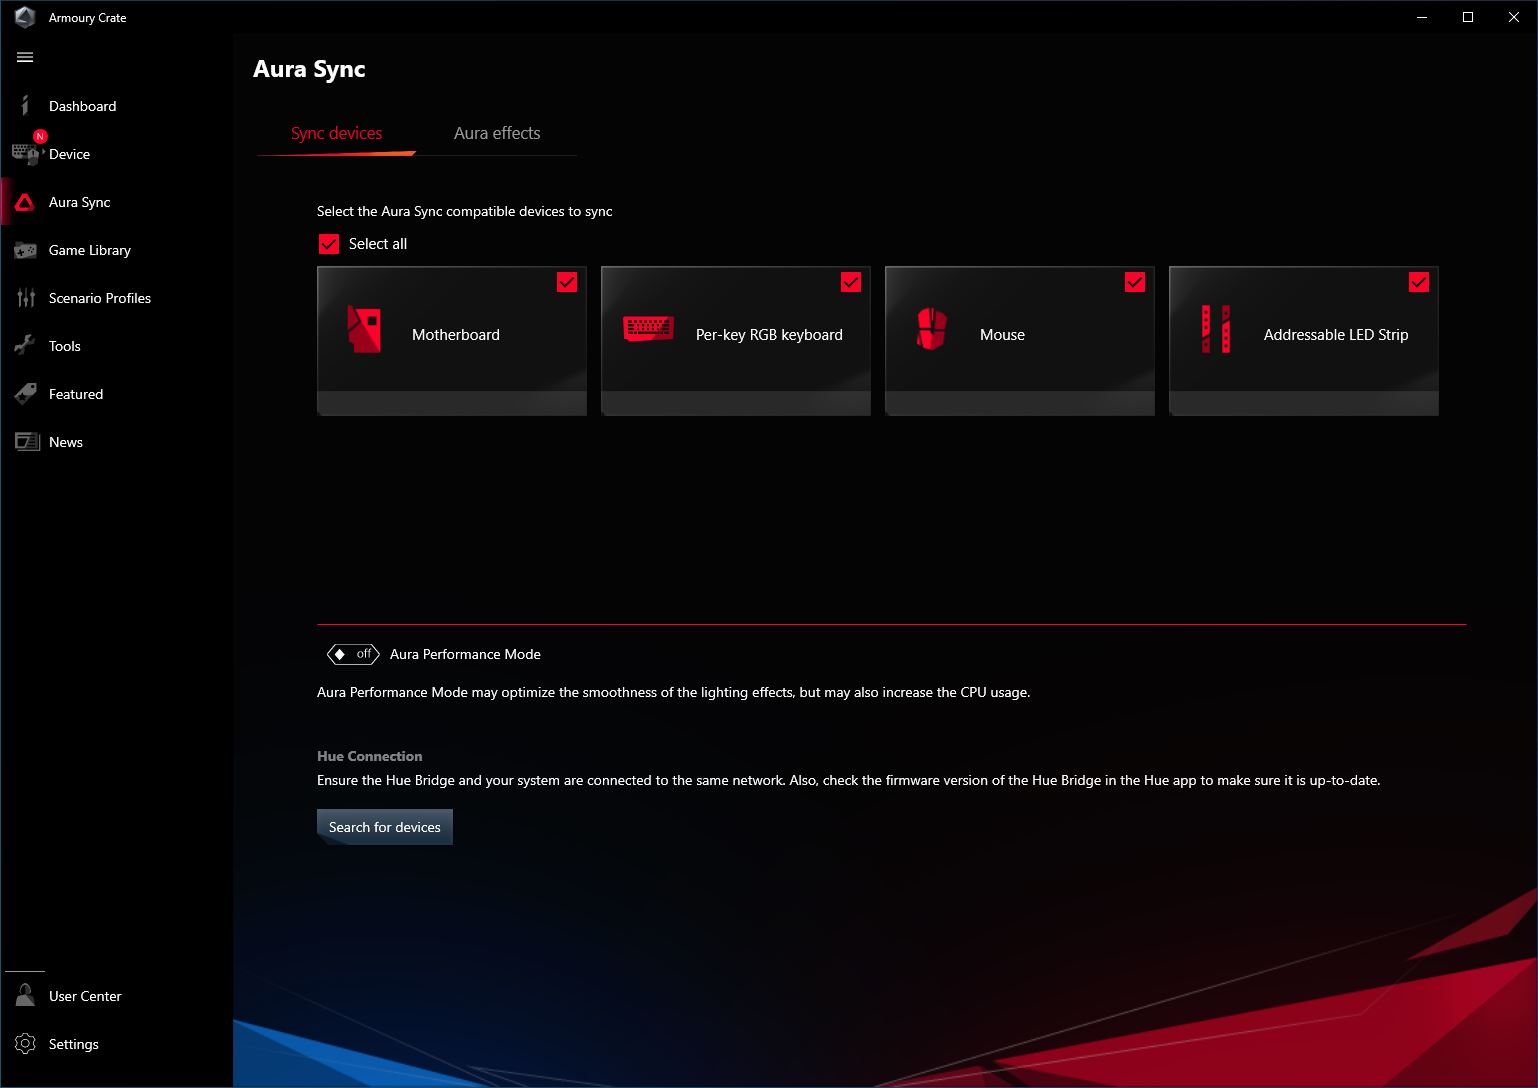
Task: Uncheck the Per-key RGB keyboard checkbox
Action: coord(851,282)
